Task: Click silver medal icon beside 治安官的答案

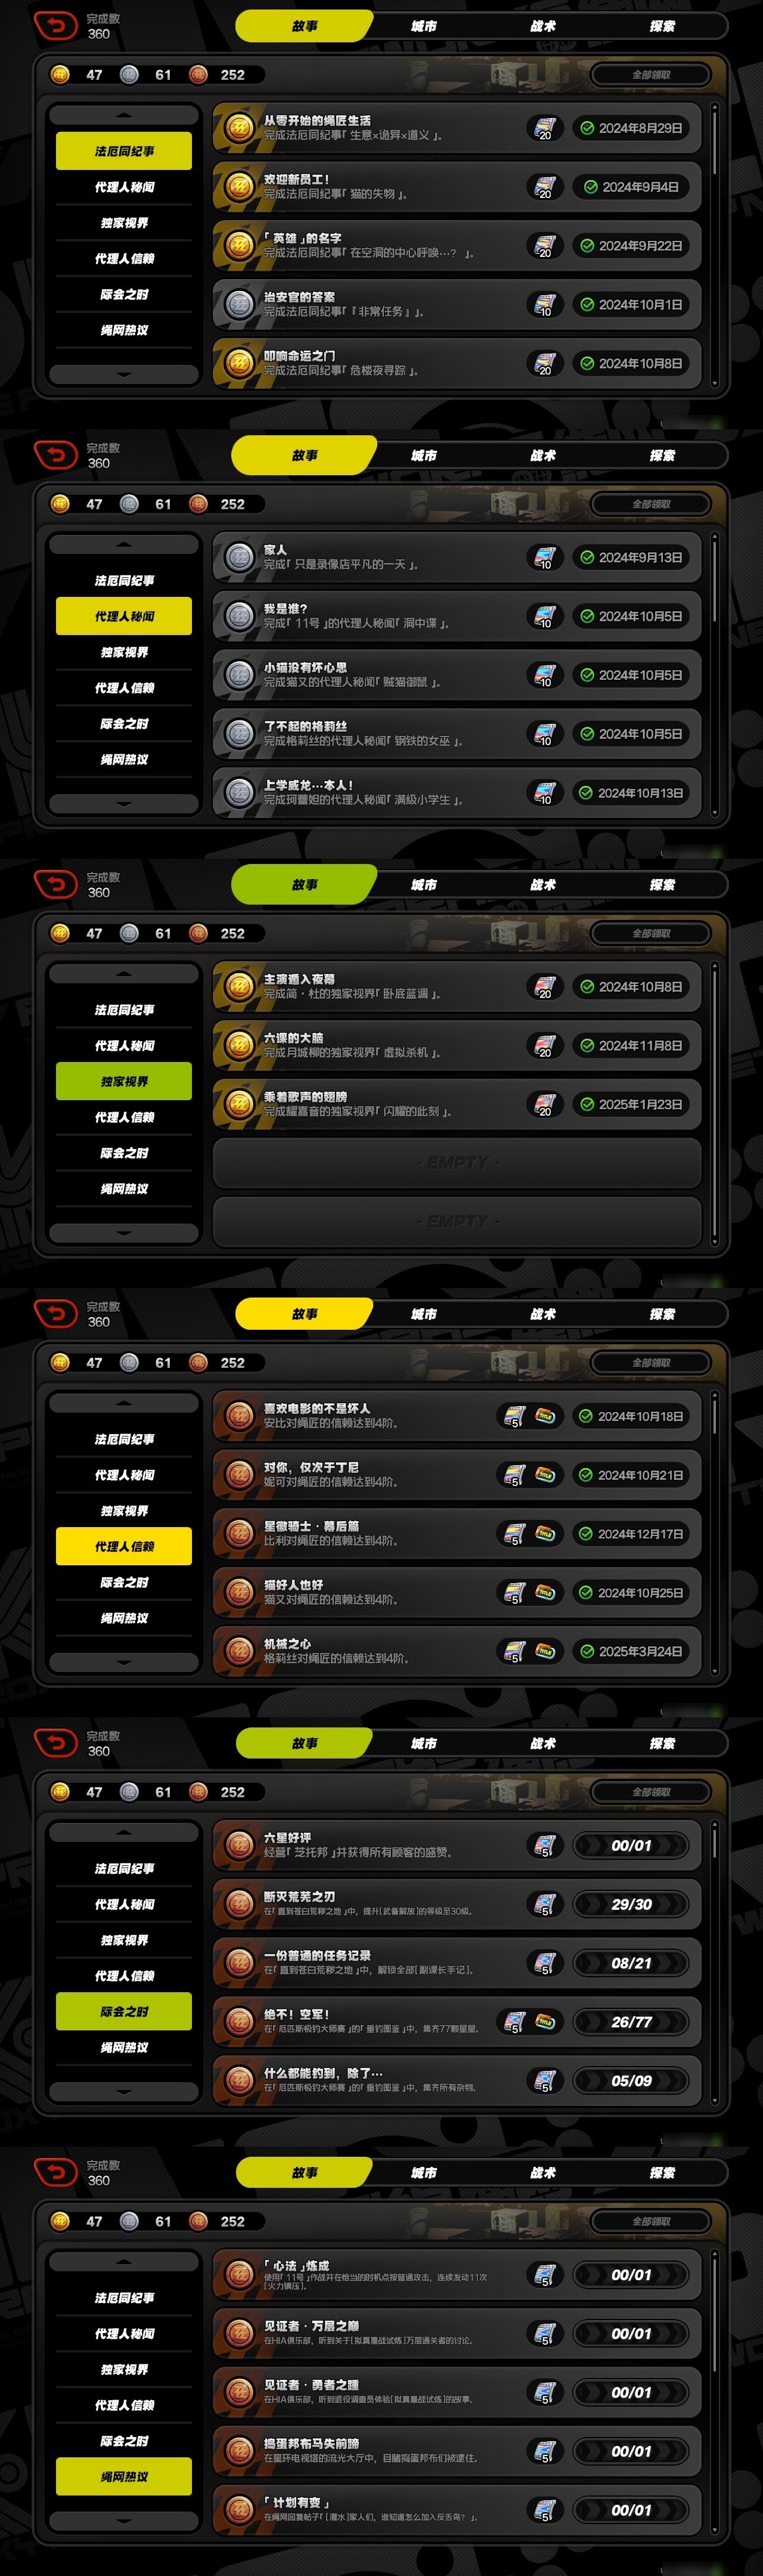Action: point(239,304)
